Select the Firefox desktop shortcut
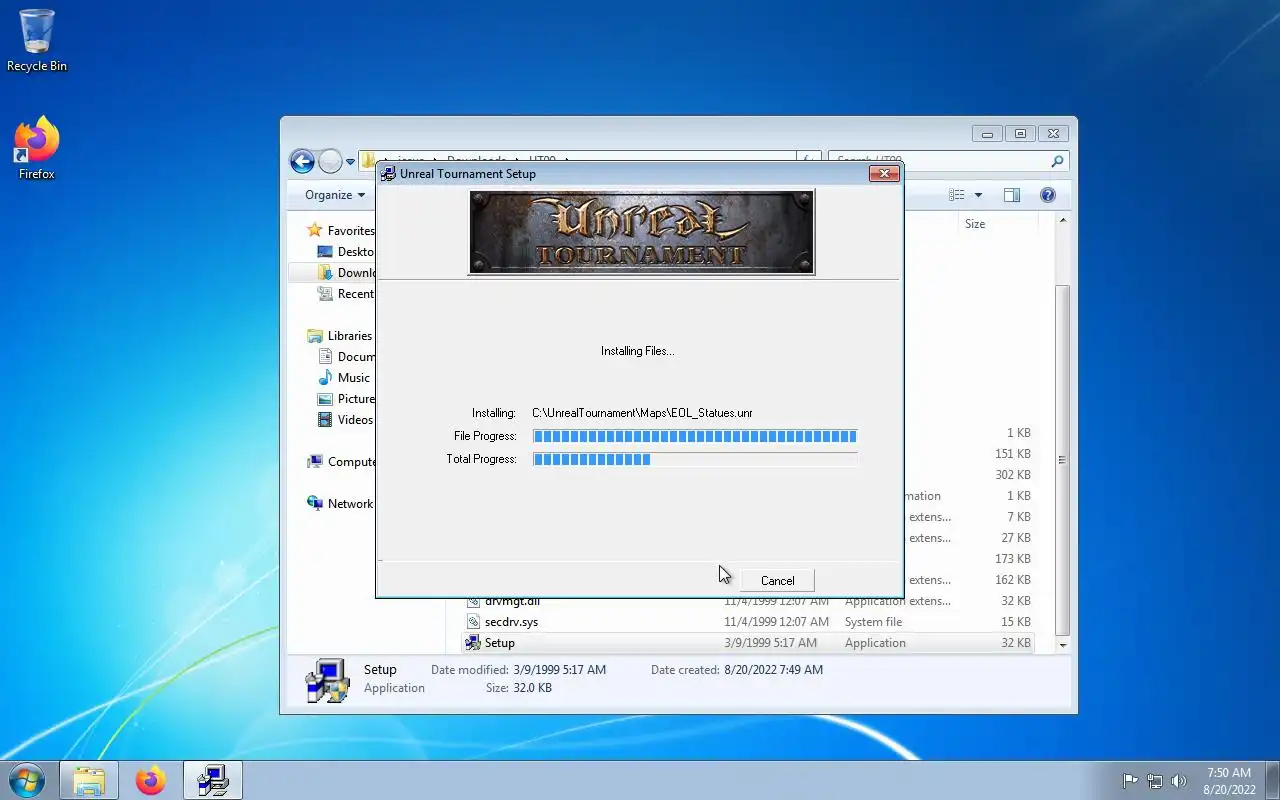Screen dimensions: 1280x800 click(x=37, y=148)
